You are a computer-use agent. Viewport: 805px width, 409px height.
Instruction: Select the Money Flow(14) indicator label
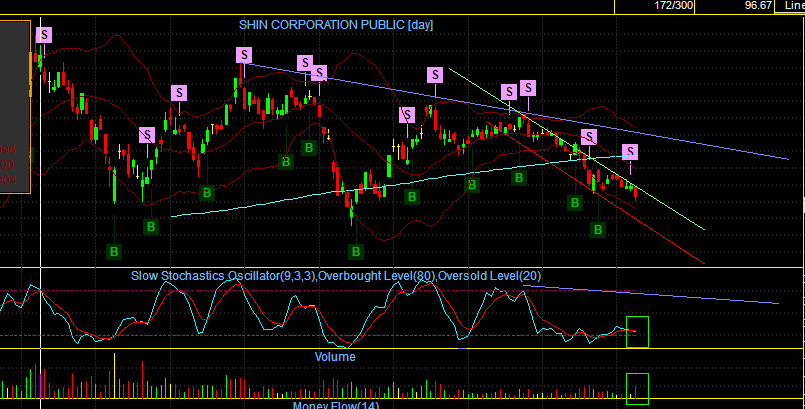click(x=336, y=405)
